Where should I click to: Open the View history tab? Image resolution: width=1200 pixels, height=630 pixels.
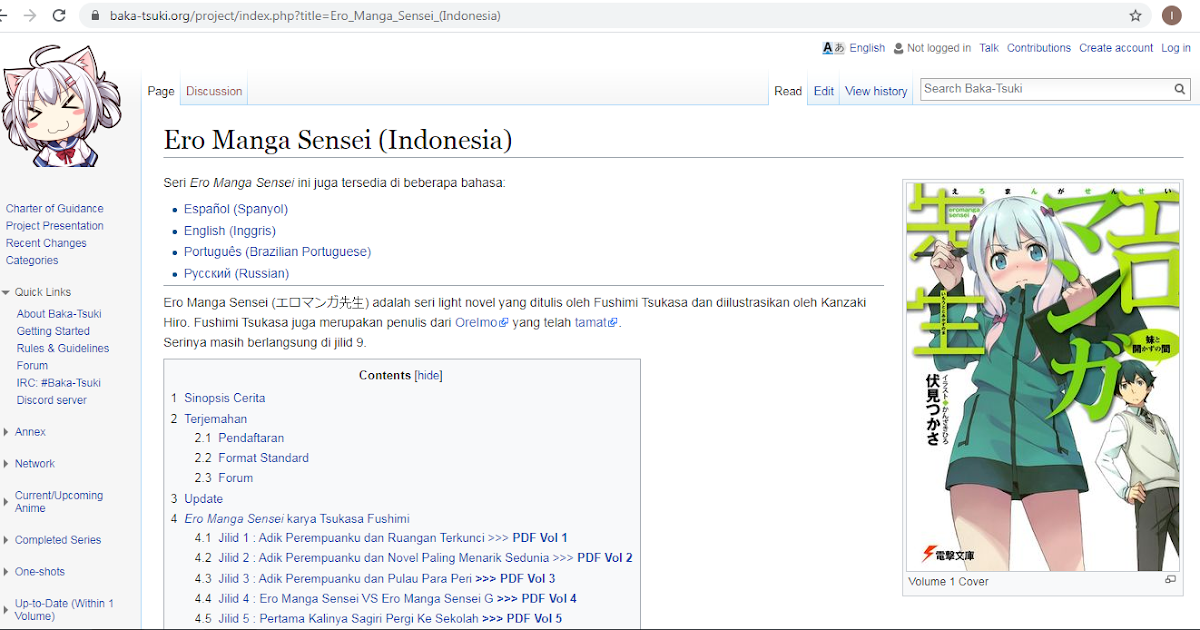tap(876, 91)
